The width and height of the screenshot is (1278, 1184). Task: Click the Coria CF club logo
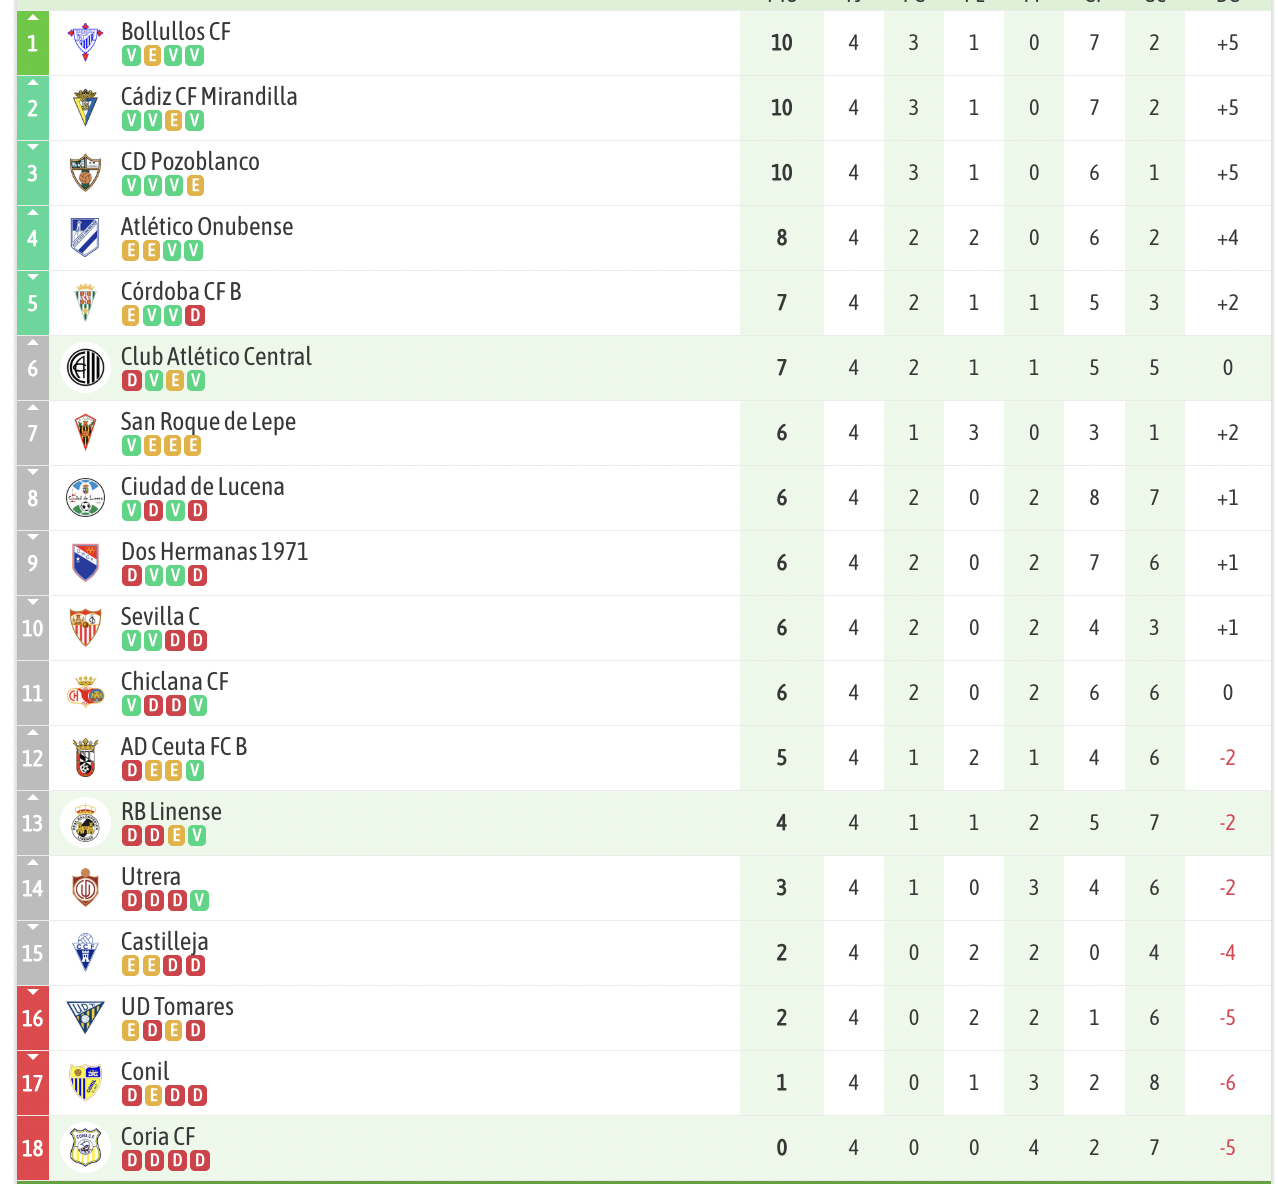[x=85, y=1148]
